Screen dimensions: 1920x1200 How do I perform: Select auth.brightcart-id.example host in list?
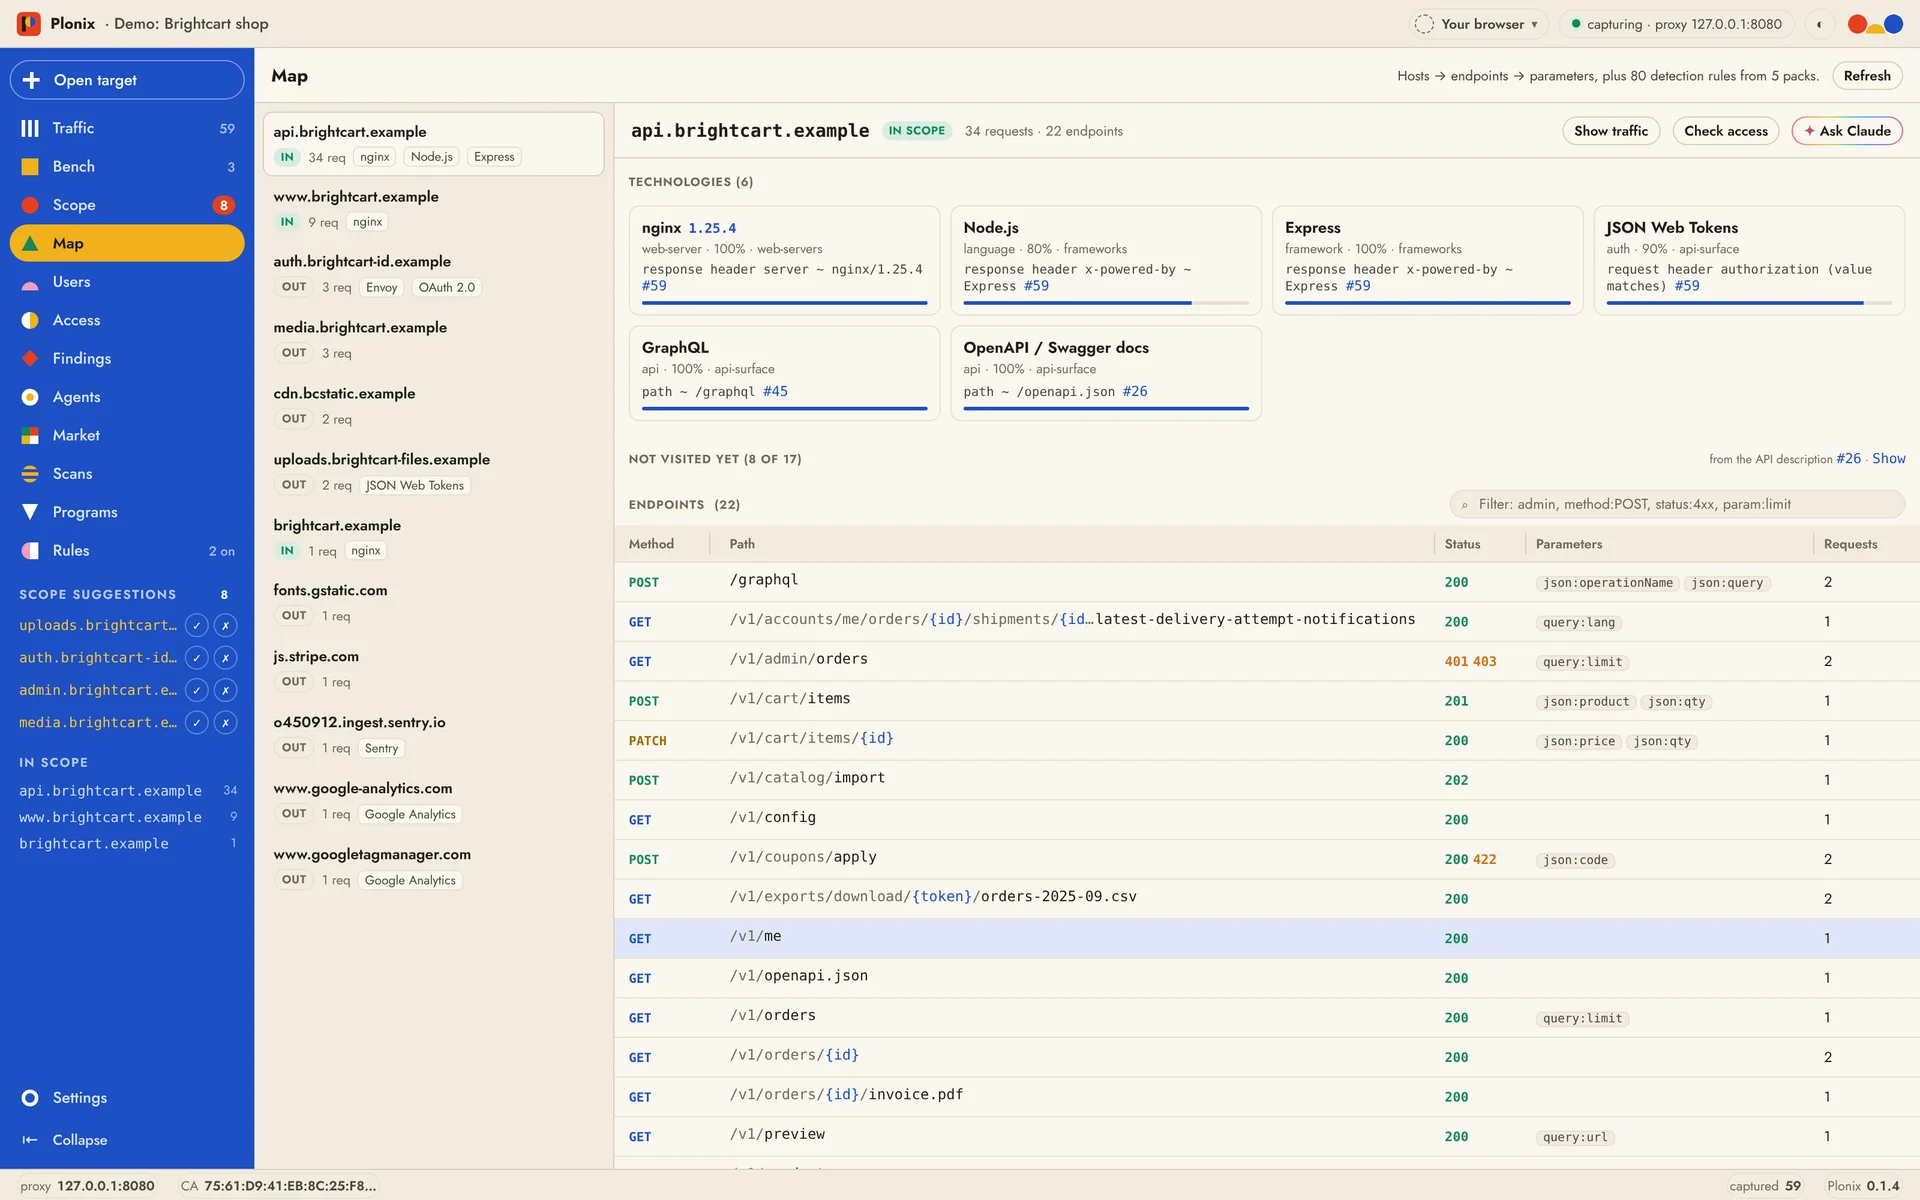tap(433, 274)
